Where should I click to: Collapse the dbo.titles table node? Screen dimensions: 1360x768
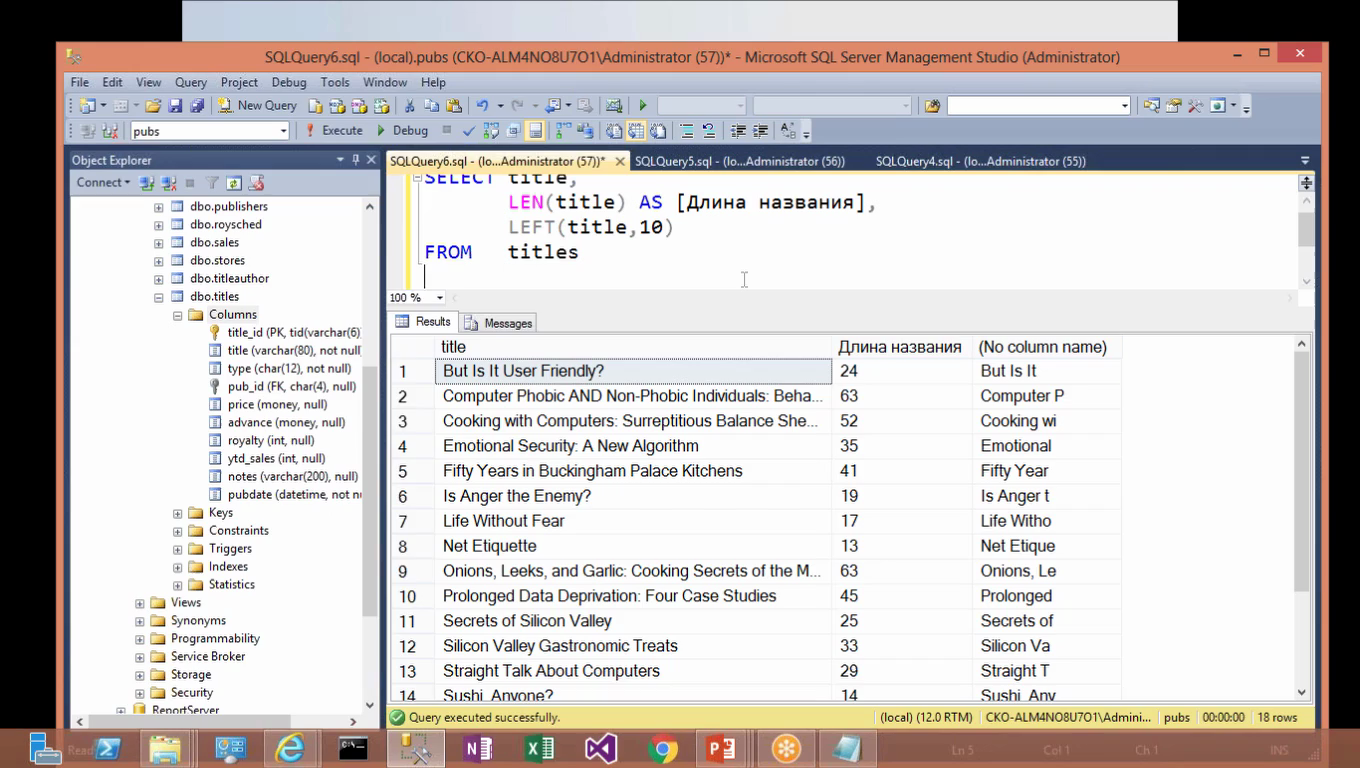pyautogui.click(x=158, y=297)
